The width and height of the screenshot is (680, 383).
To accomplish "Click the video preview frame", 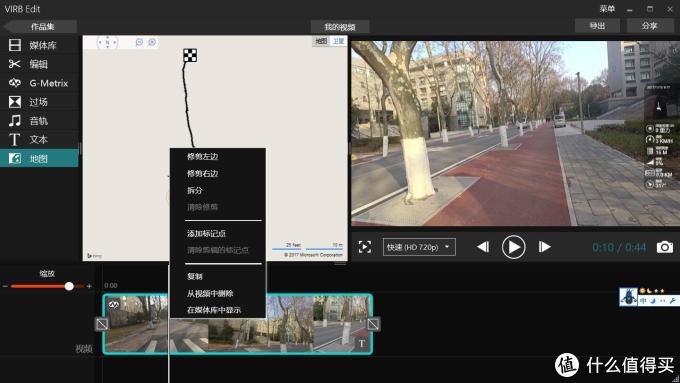I will click(516, 134).
